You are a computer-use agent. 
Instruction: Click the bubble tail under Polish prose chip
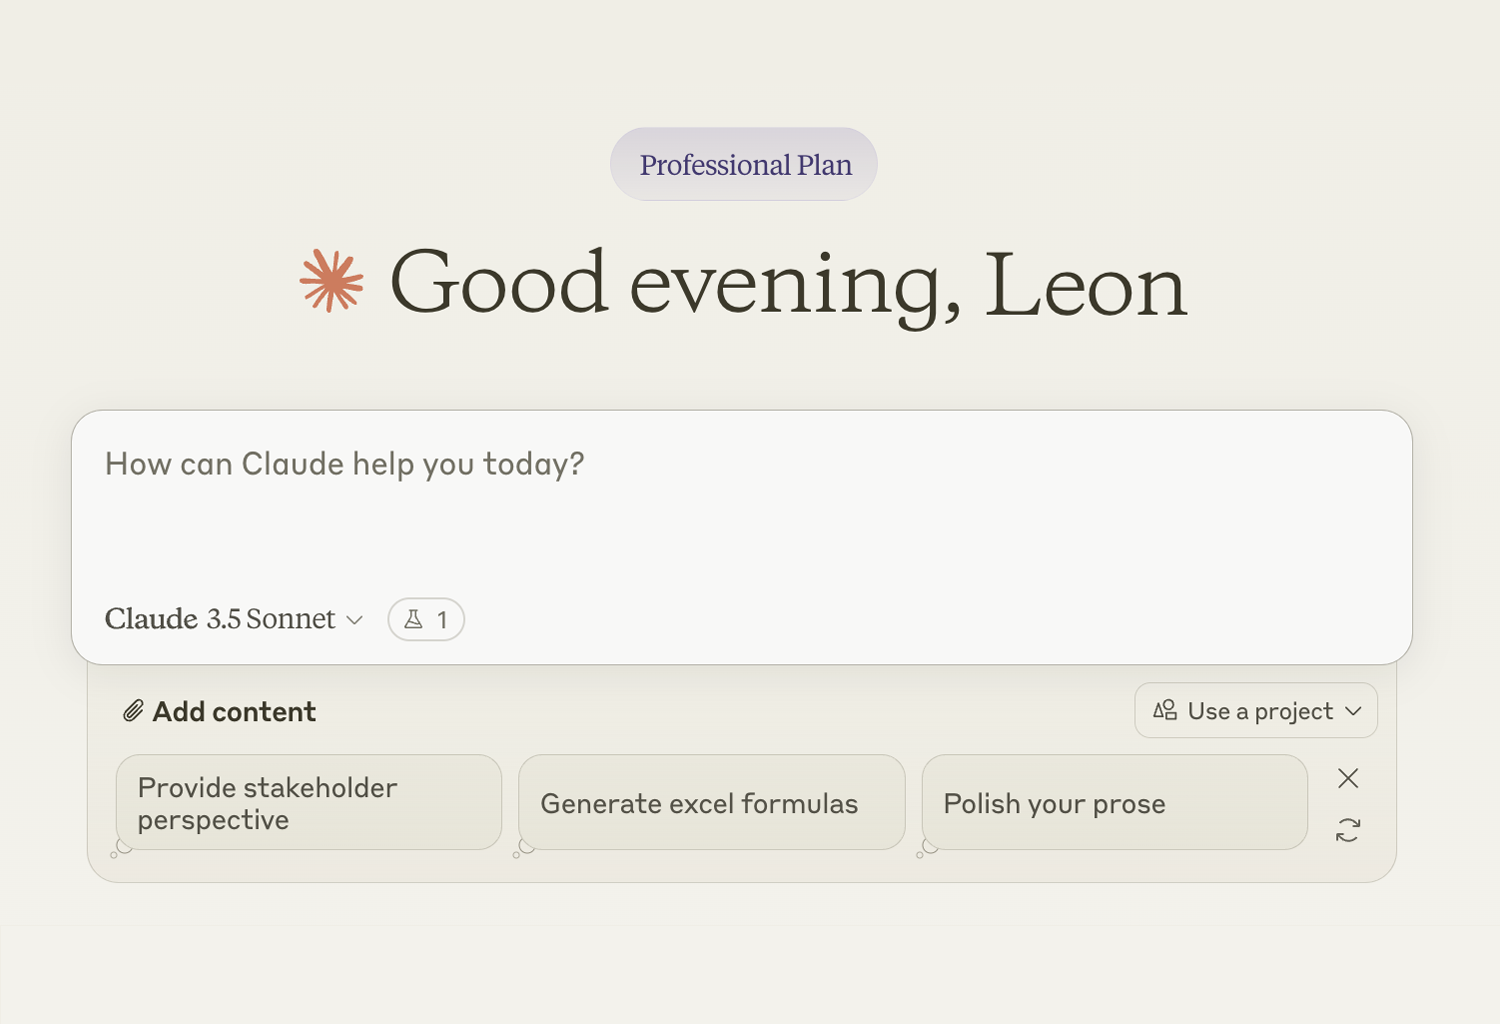click(926, 850)
